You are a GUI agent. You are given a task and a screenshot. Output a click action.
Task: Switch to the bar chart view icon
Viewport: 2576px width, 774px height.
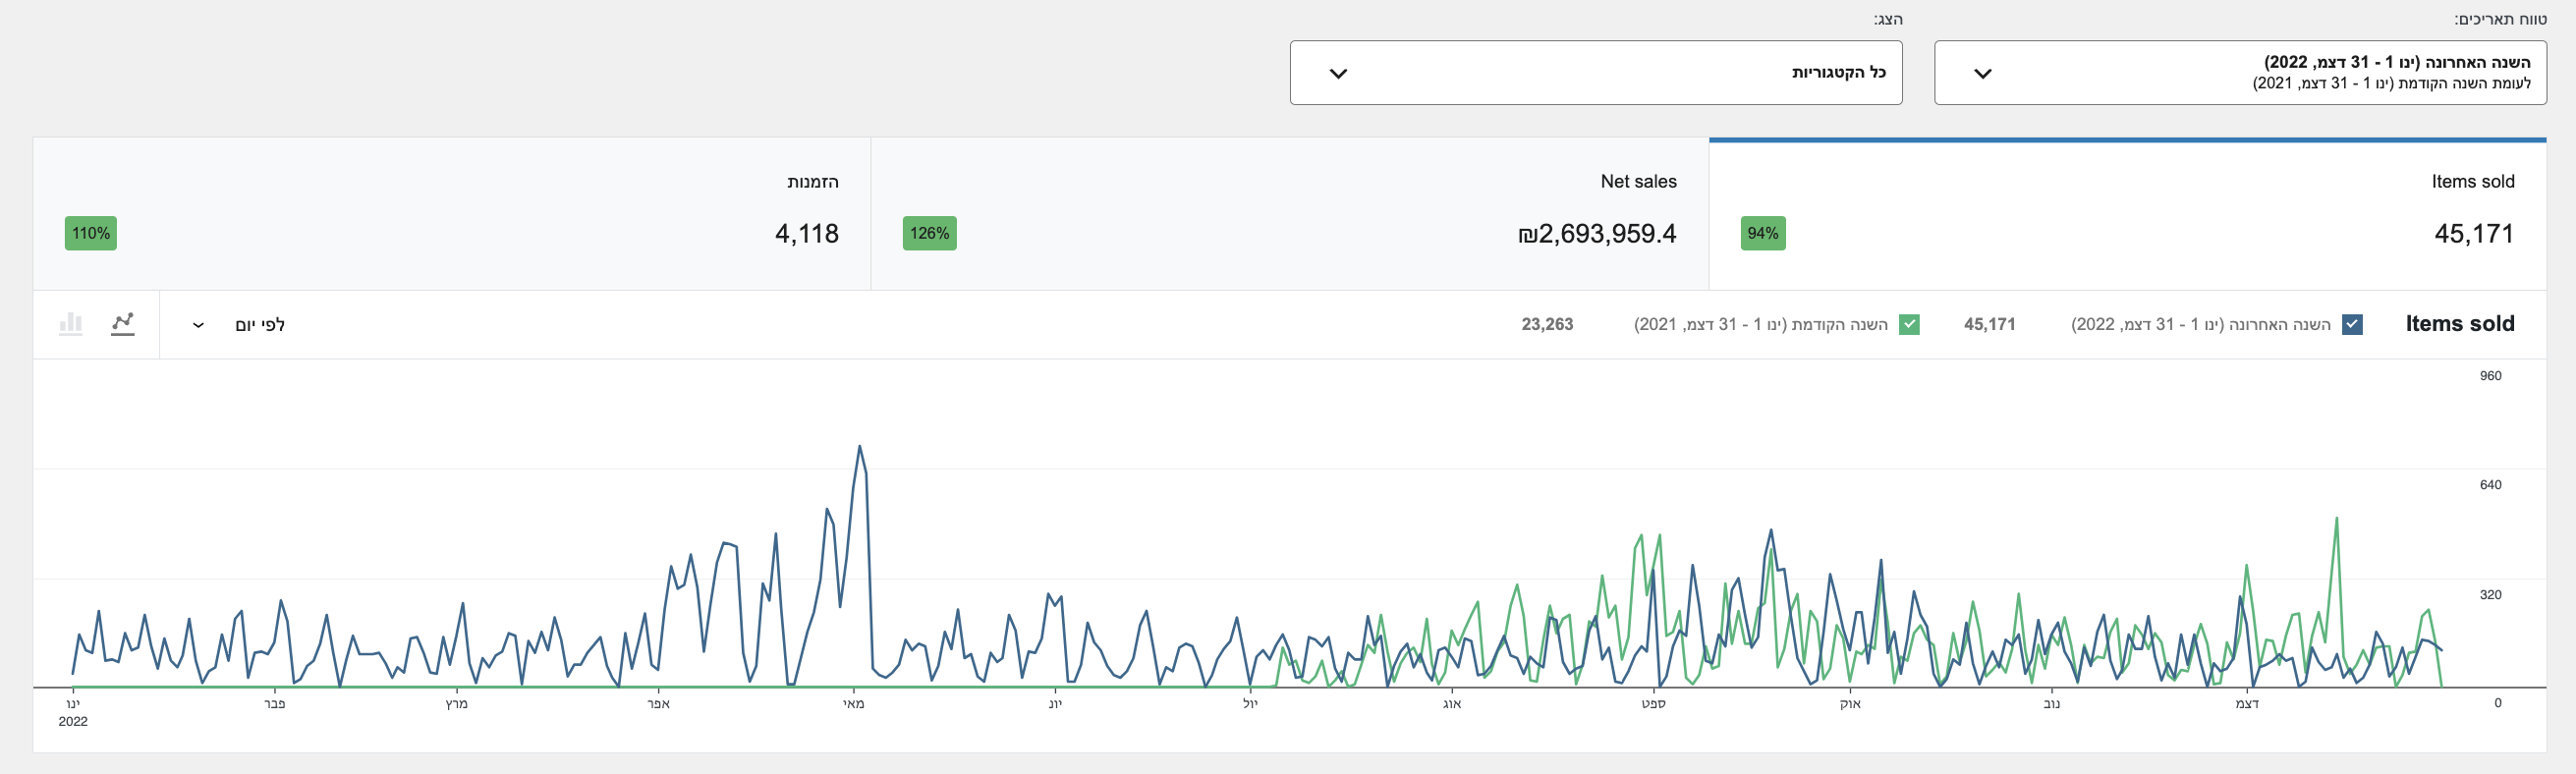71,324
